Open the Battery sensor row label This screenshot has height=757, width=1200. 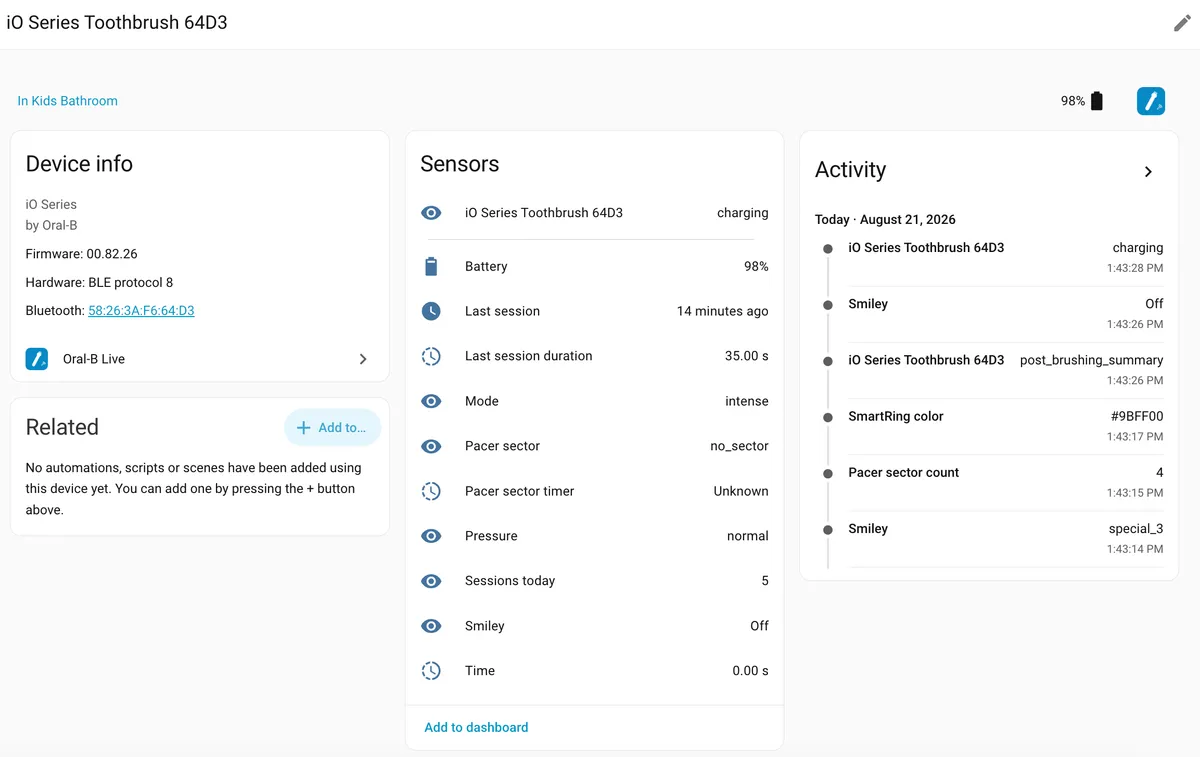click(x=486, y=267)
